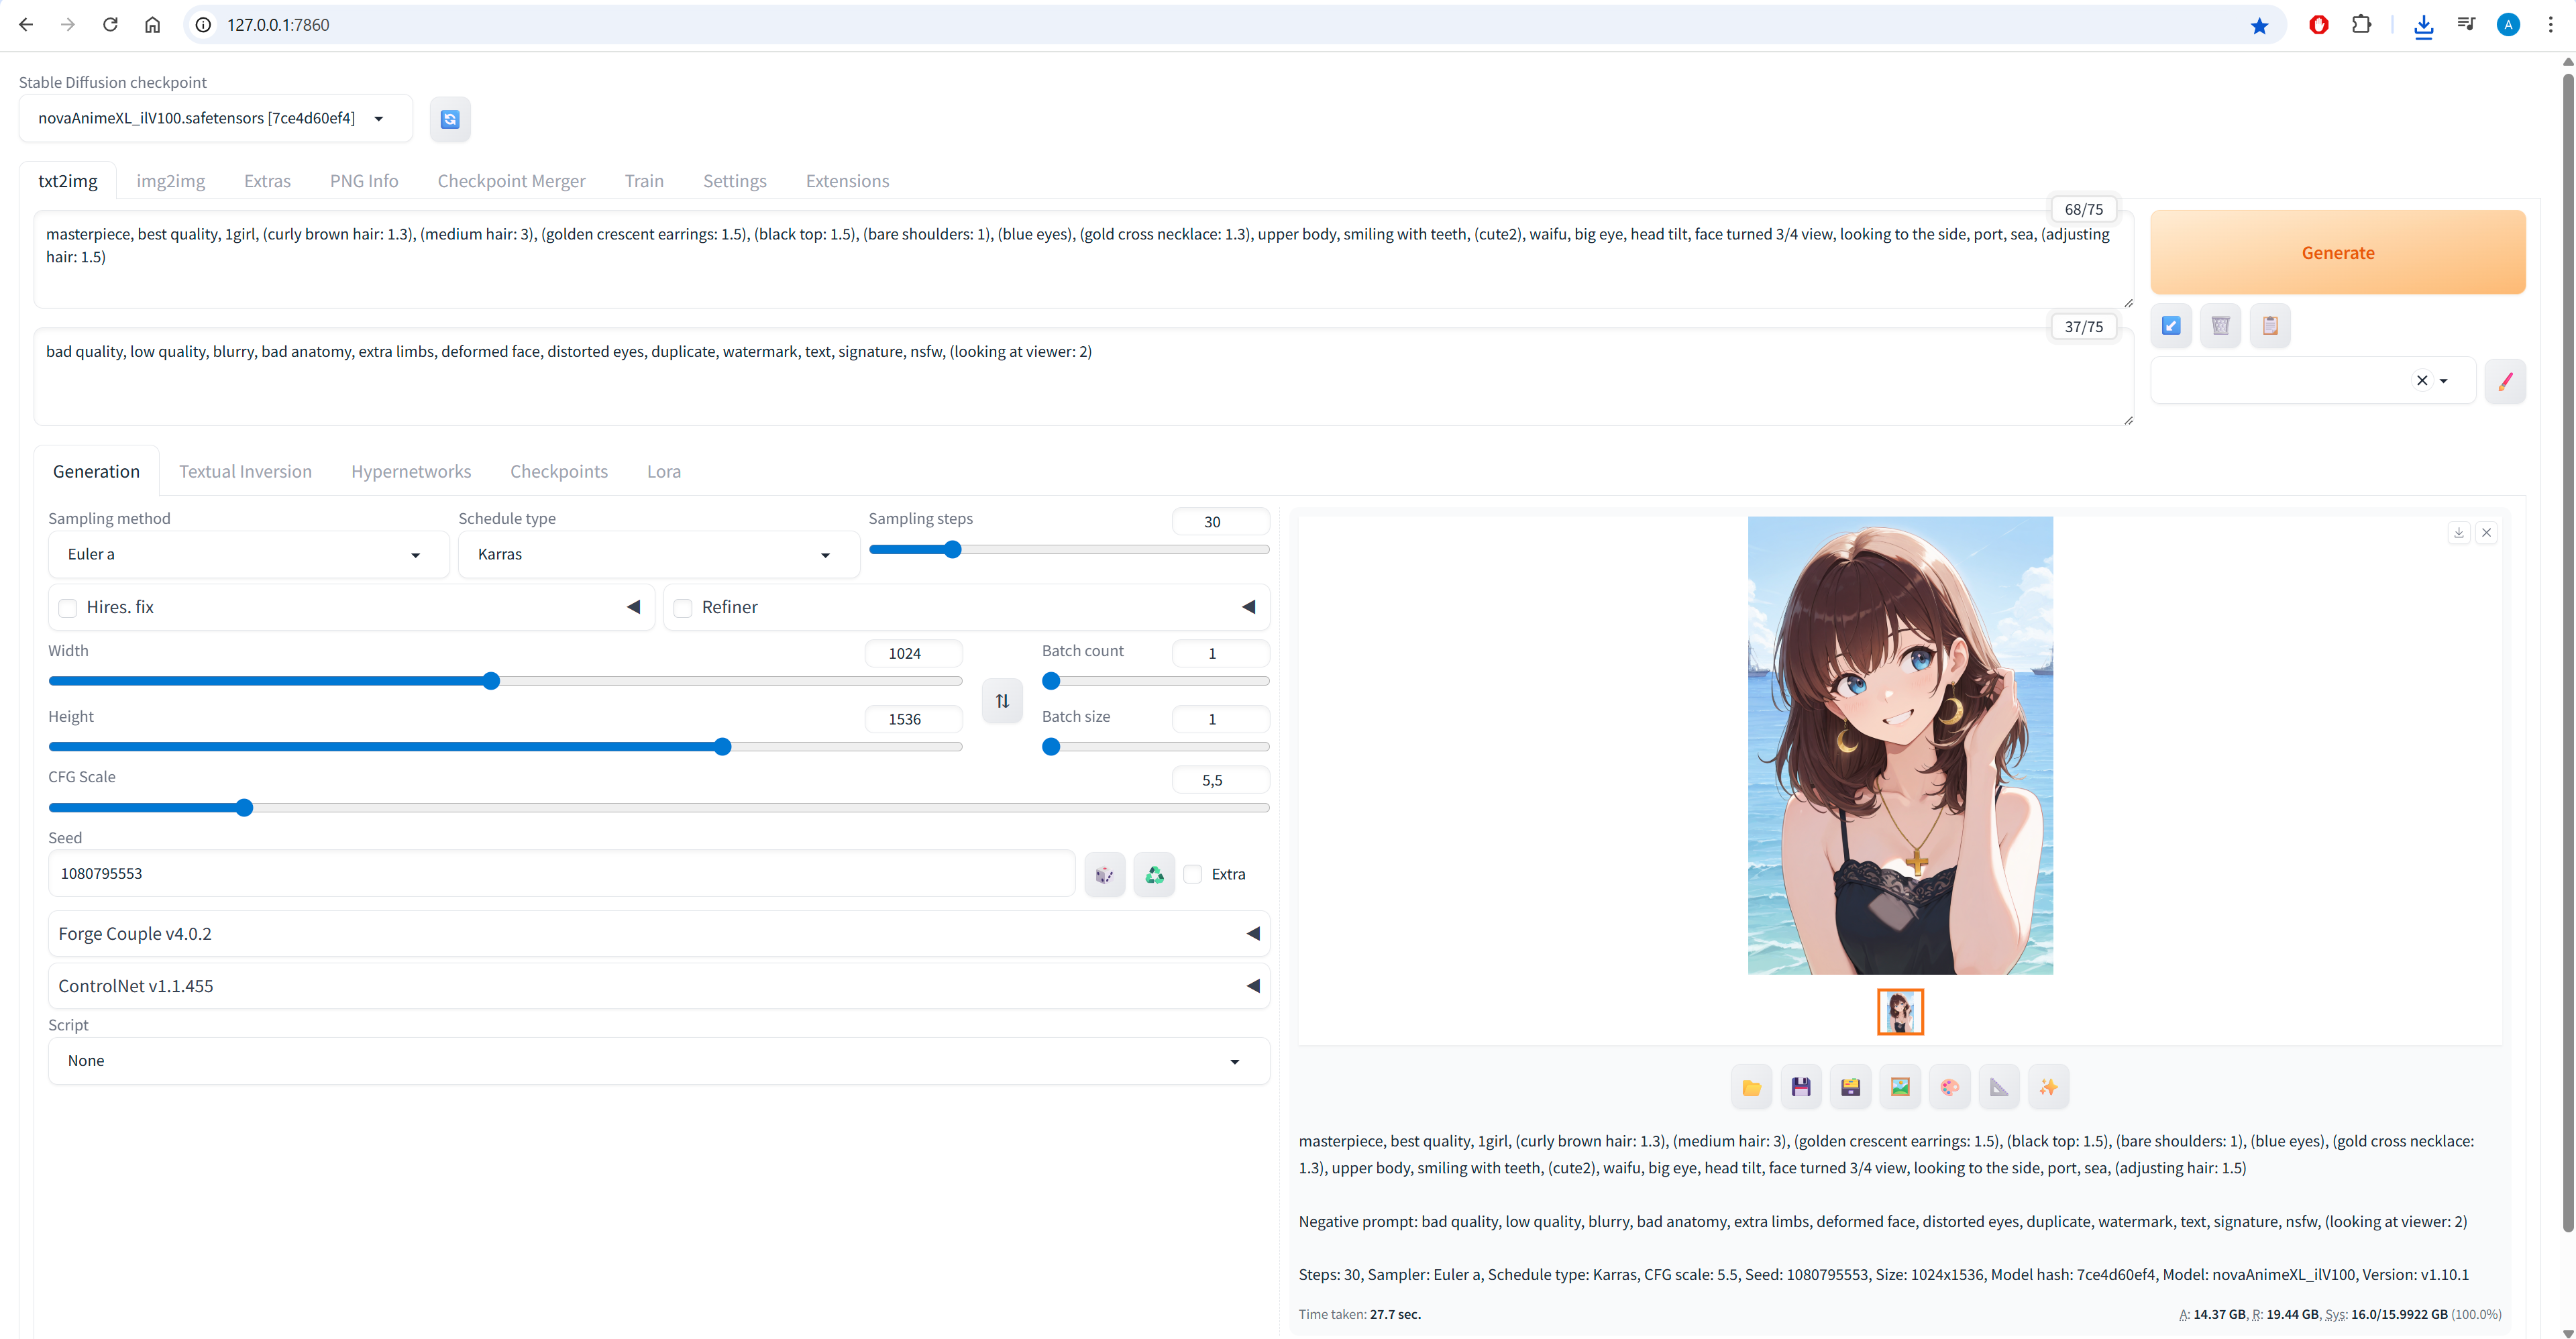
Task: Click the reuse seed recycle icon
Action: click(x=1154, y=875)
